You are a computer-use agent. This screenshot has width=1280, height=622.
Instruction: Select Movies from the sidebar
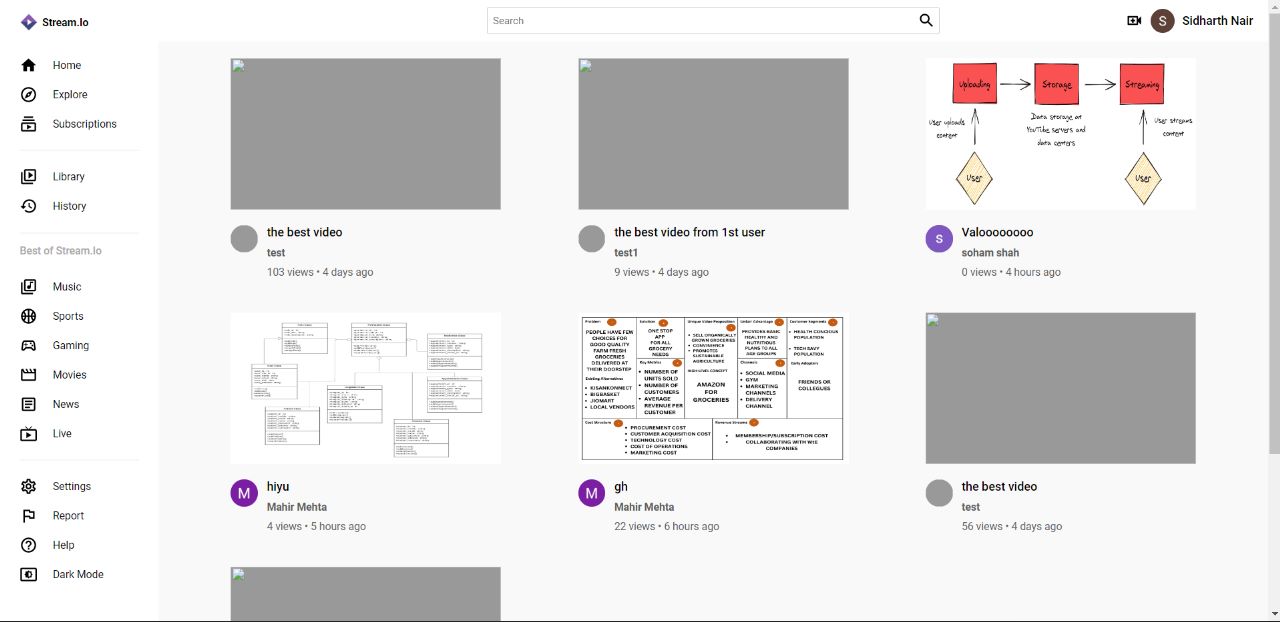[28, 374]
